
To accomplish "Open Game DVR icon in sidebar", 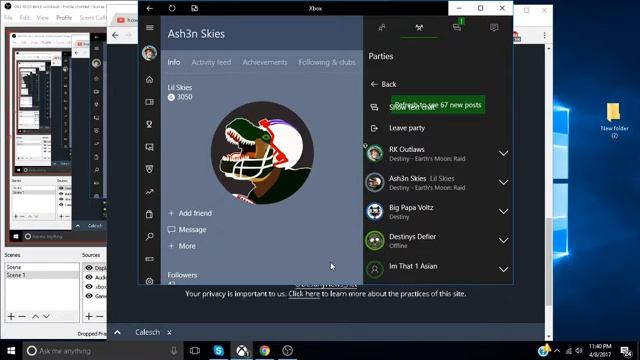I will [149, 147].
